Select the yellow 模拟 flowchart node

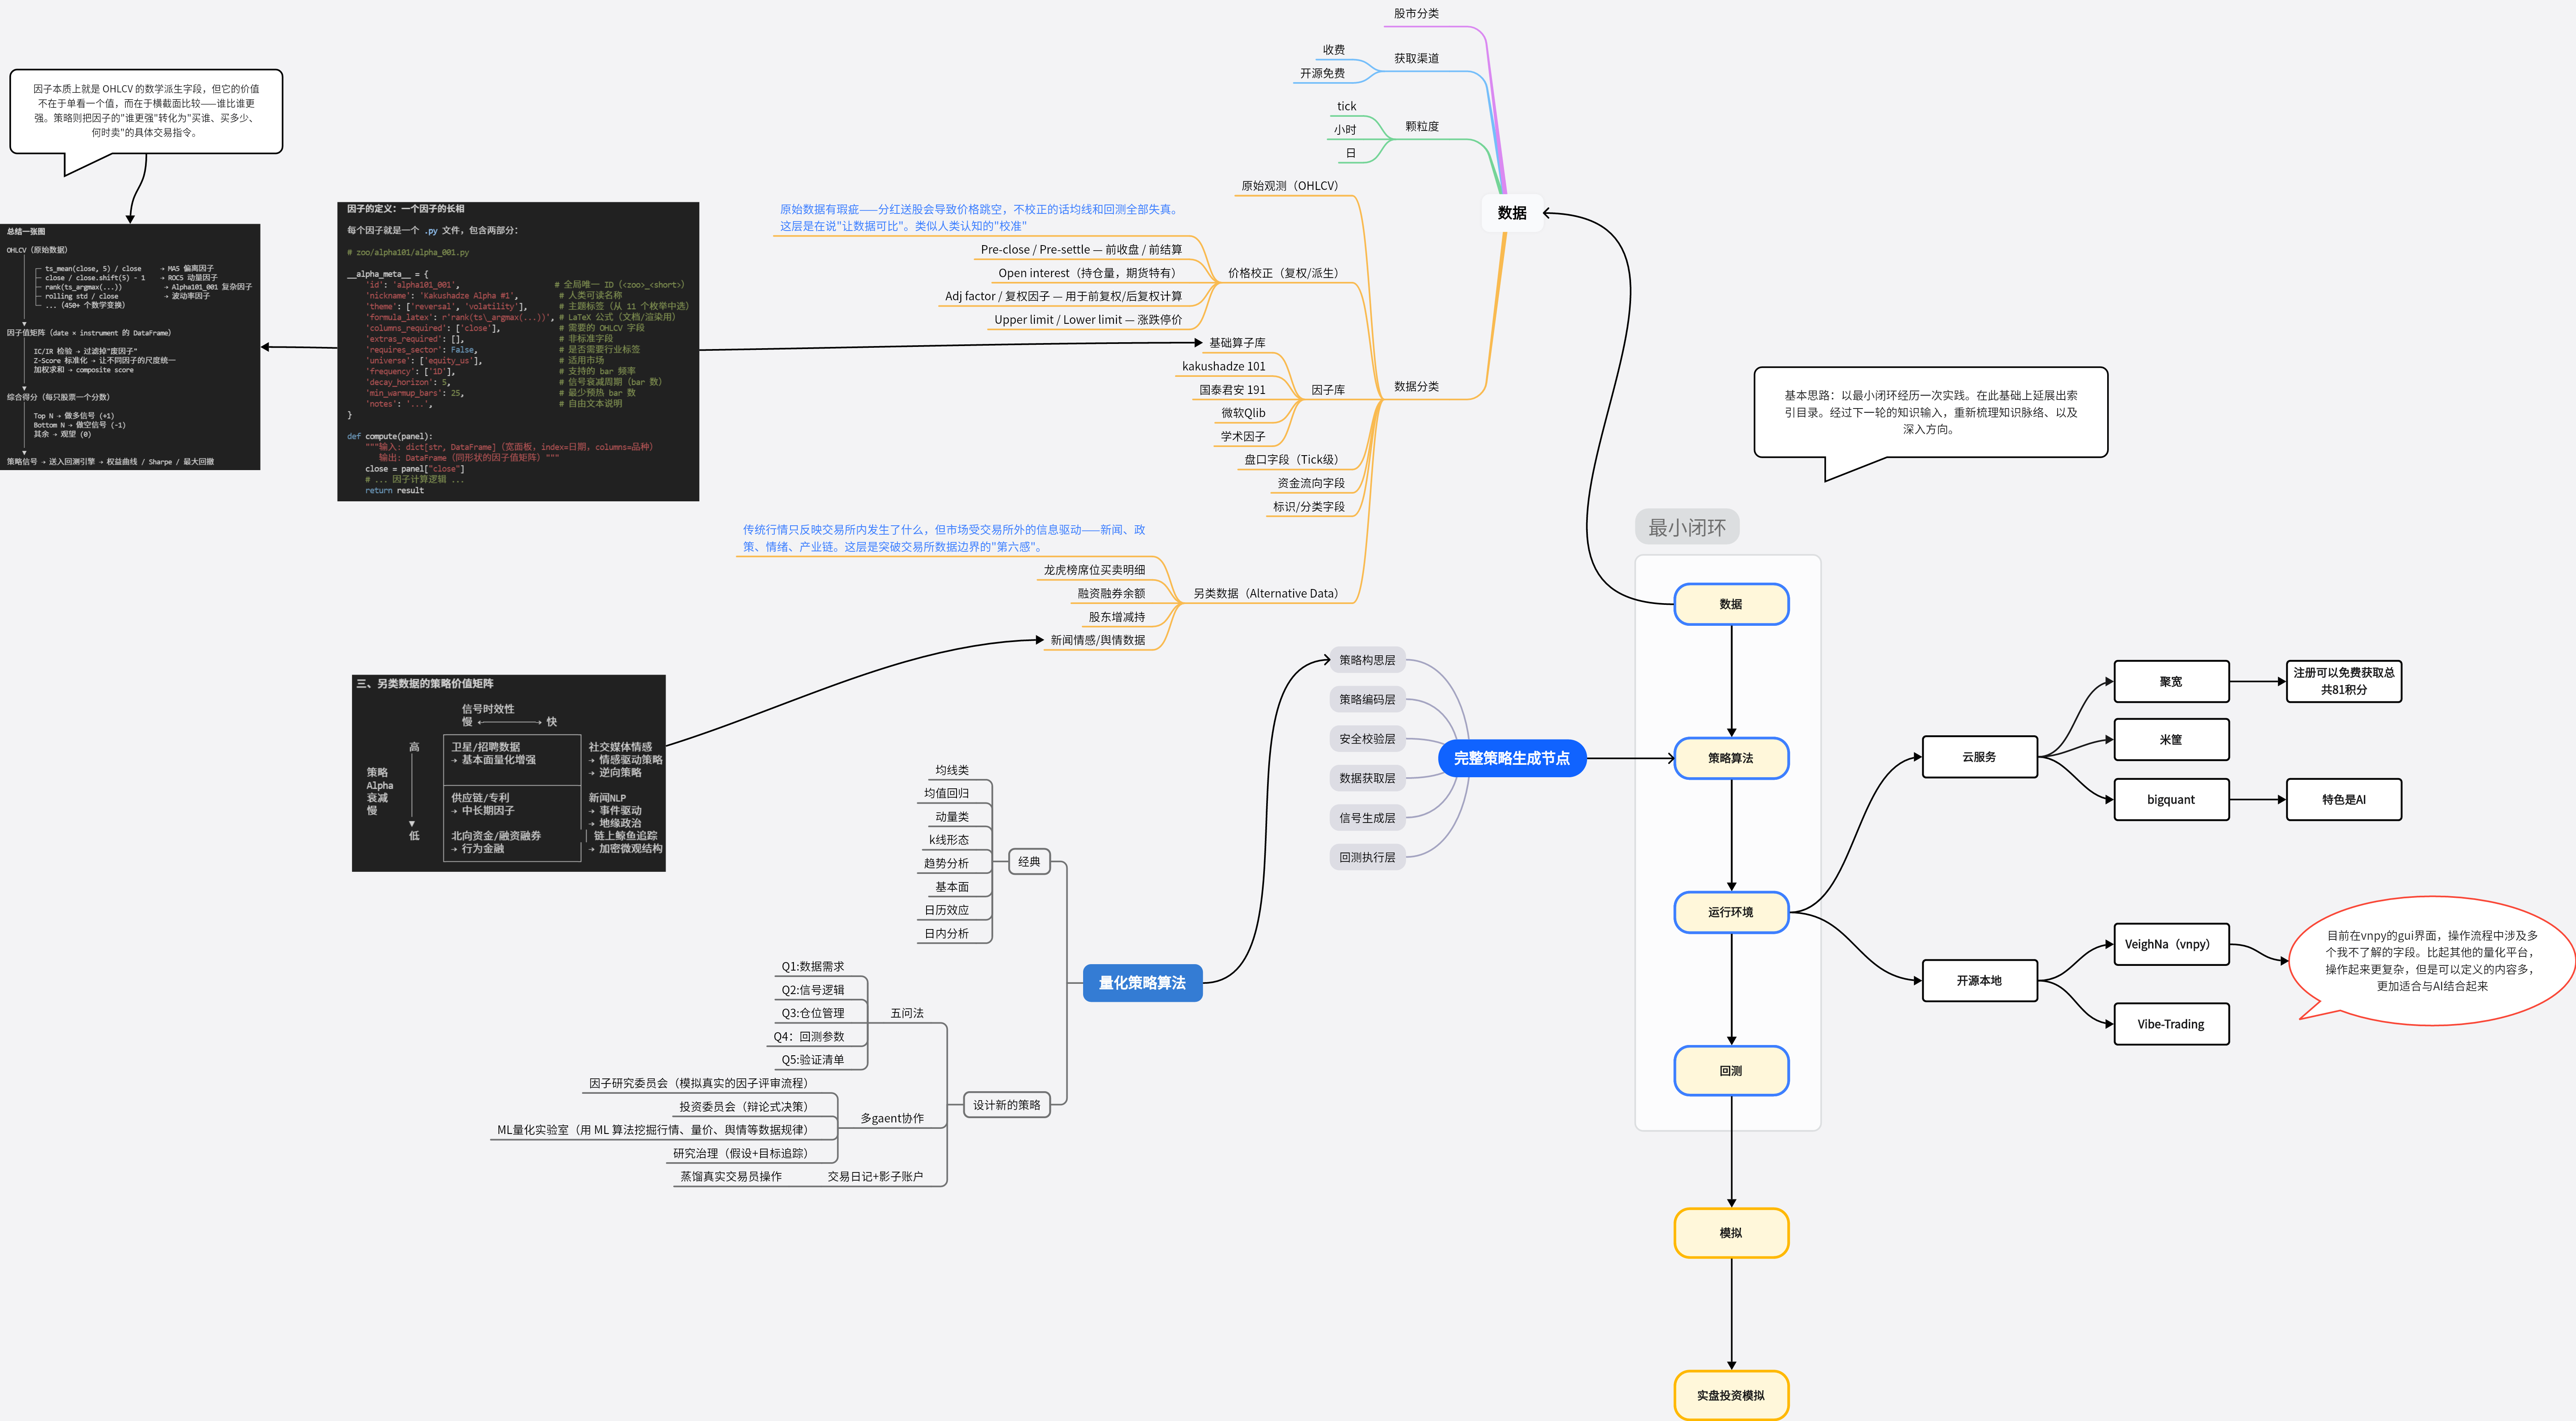tap(1731, 1233)
